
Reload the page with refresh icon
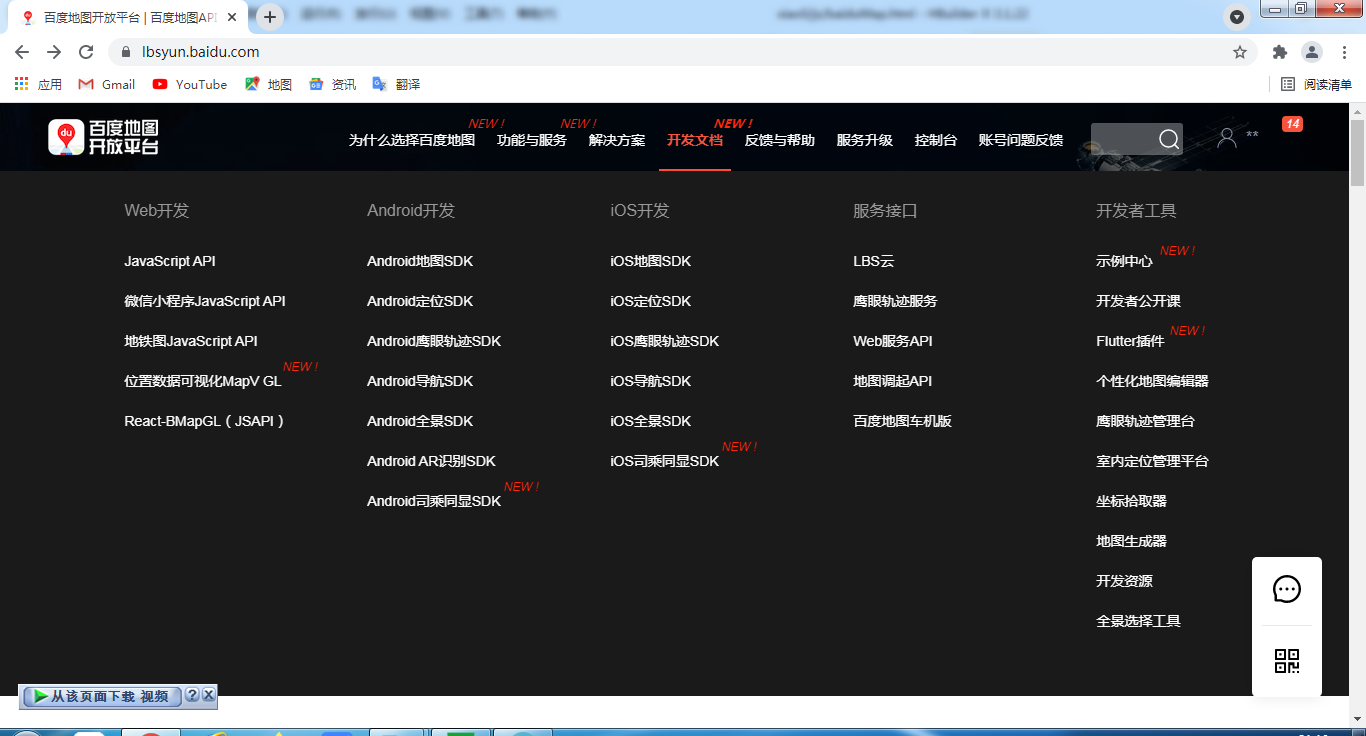click(x=86, y=52)
